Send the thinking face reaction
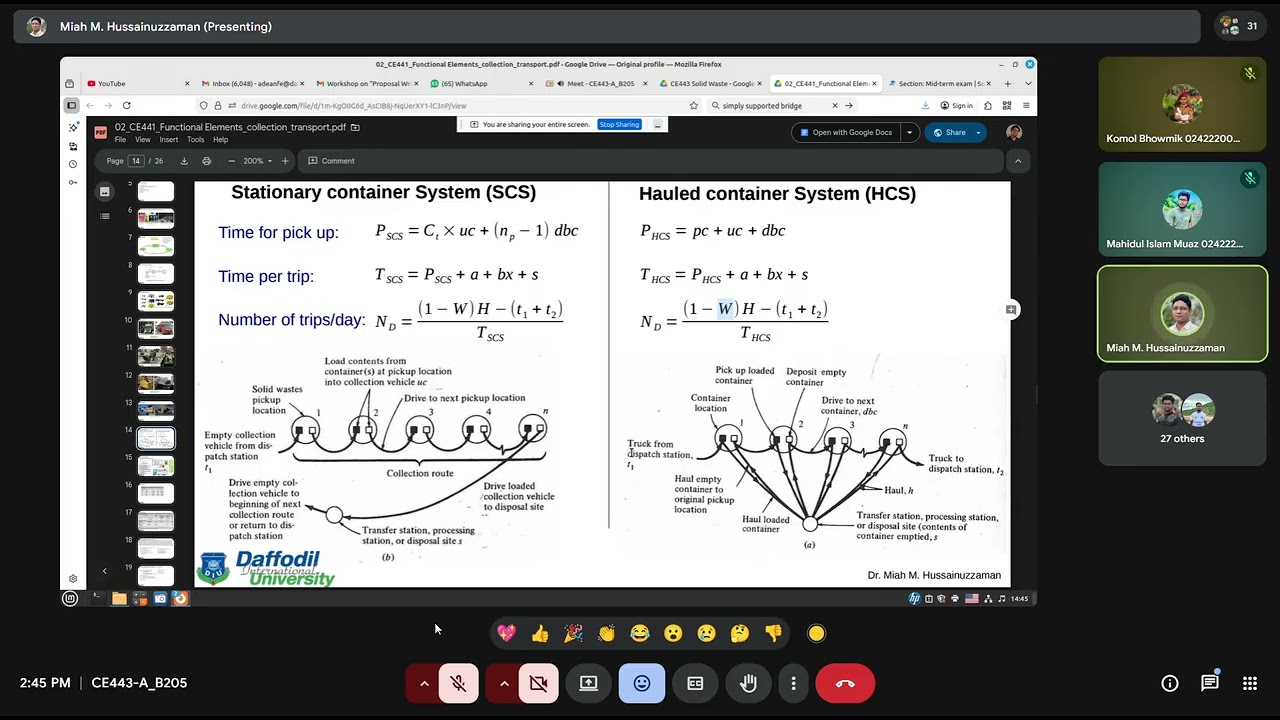 point(740,633)
